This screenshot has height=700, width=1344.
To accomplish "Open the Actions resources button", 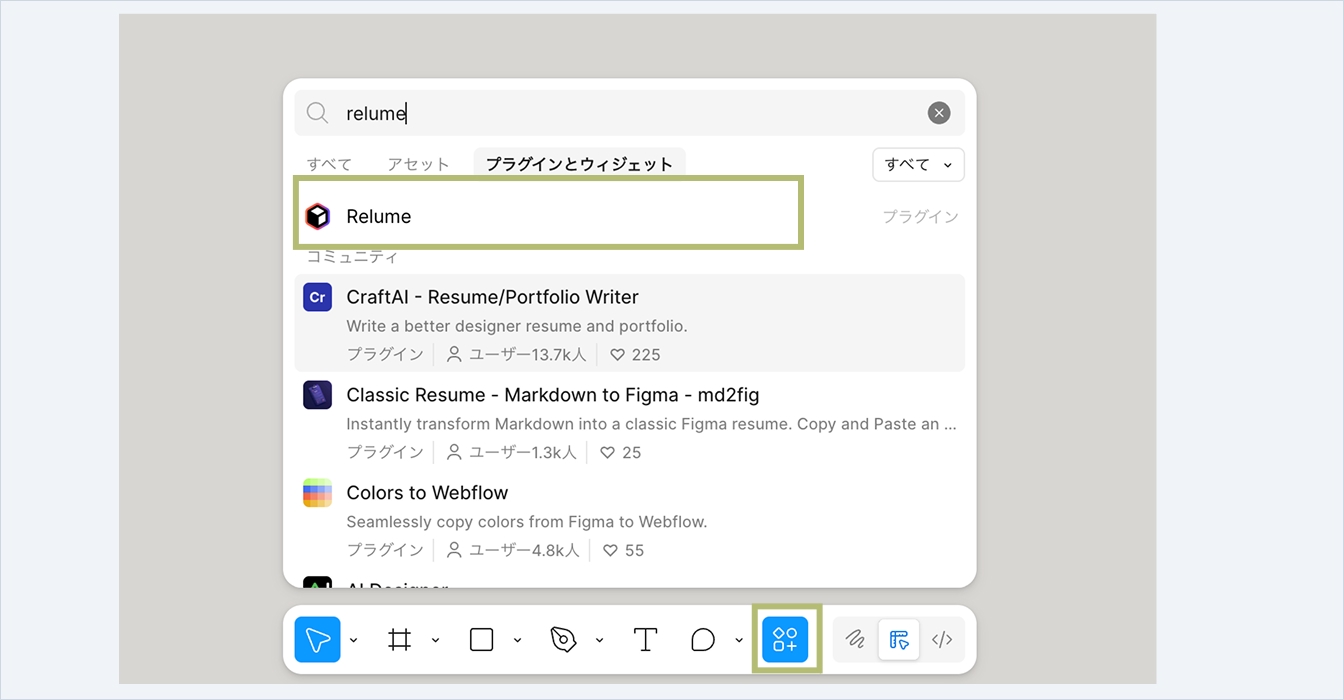I will click(x=785, y=640).
